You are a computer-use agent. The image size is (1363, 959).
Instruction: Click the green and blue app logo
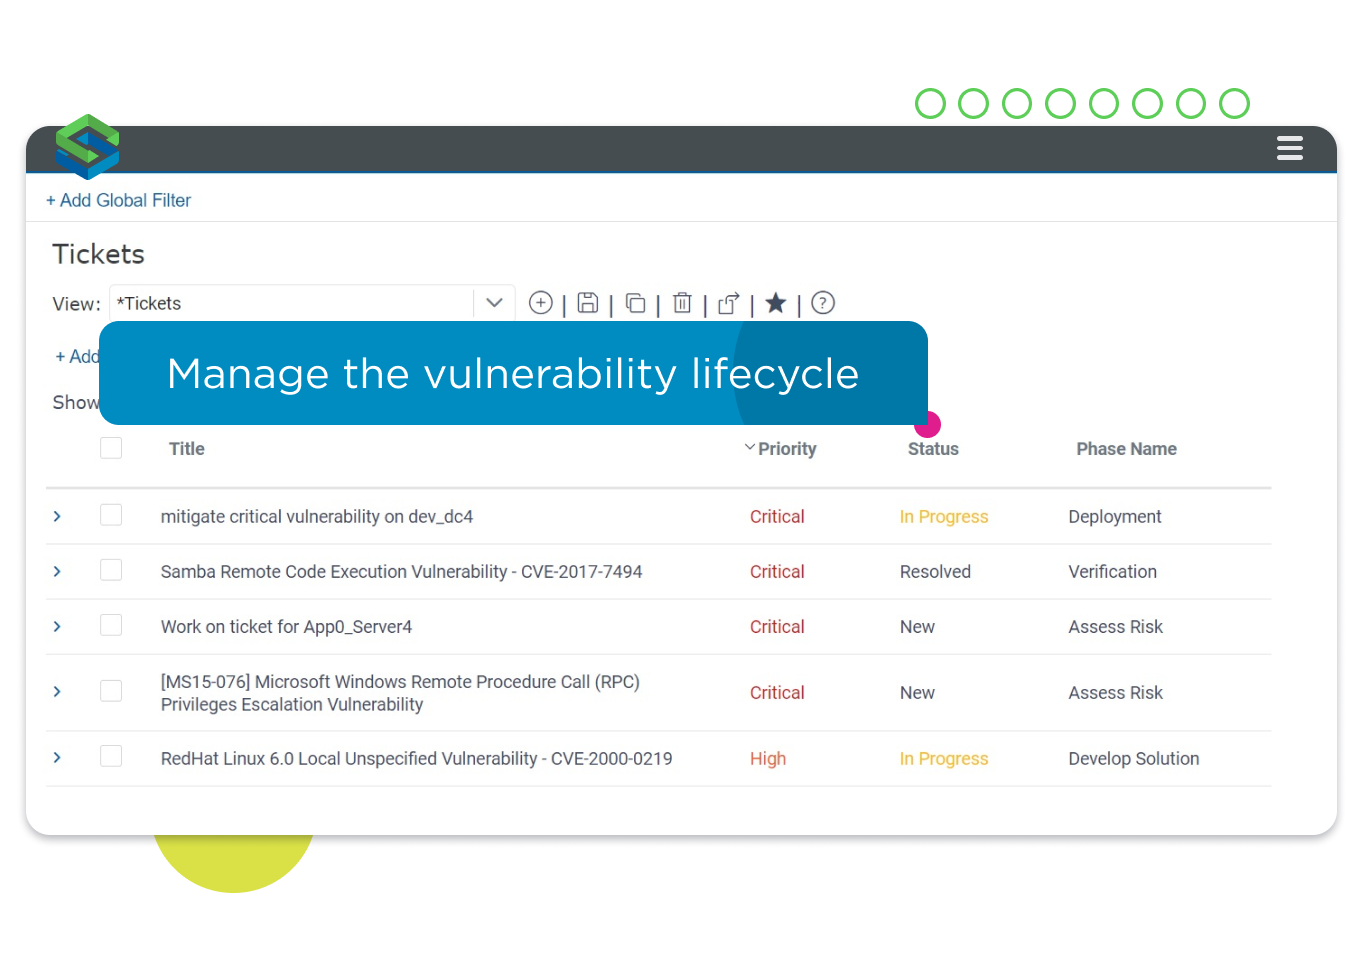coord(87,147)
